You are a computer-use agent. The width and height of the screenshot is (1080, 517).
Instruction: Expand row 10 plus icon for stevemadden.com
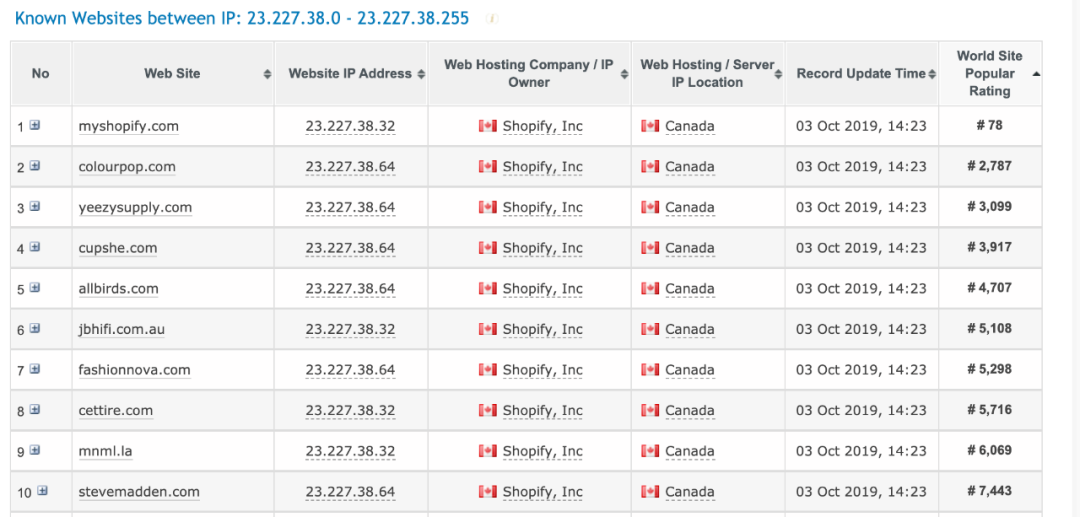click(x=42, y=491)
